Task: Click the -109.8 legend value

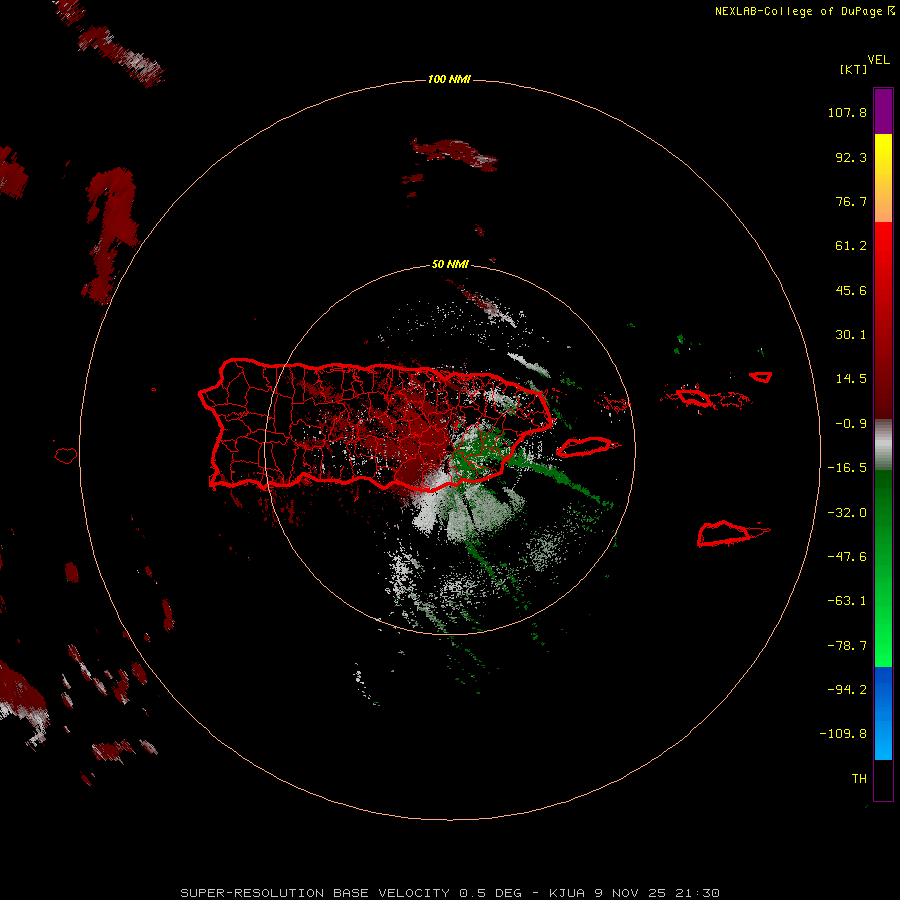Action: pyautogui.click(x=843, y=734)
